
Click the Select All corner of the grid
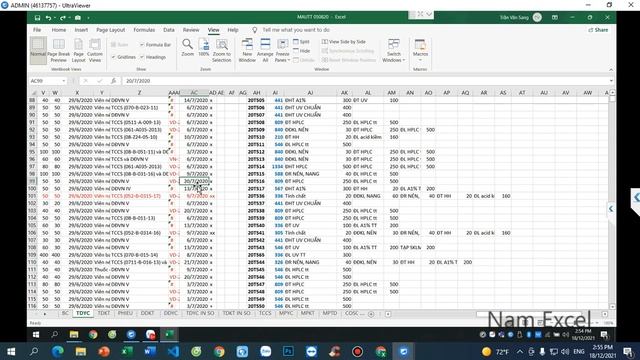click(x=34, y=93)
